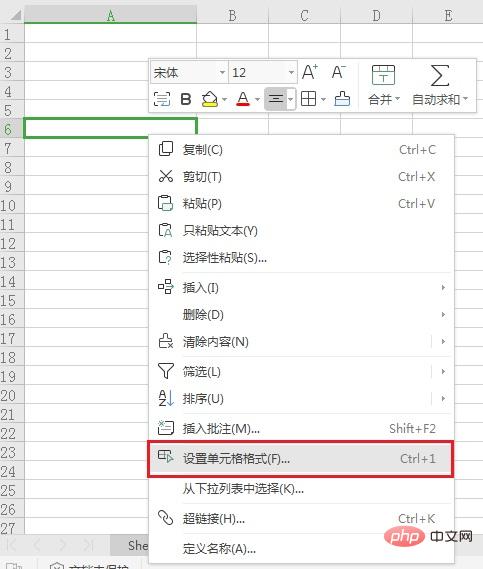Open the font size 12 dropdown
This screenshot has width=483, height=569.
pyautogui.click(x=291, y=72)
